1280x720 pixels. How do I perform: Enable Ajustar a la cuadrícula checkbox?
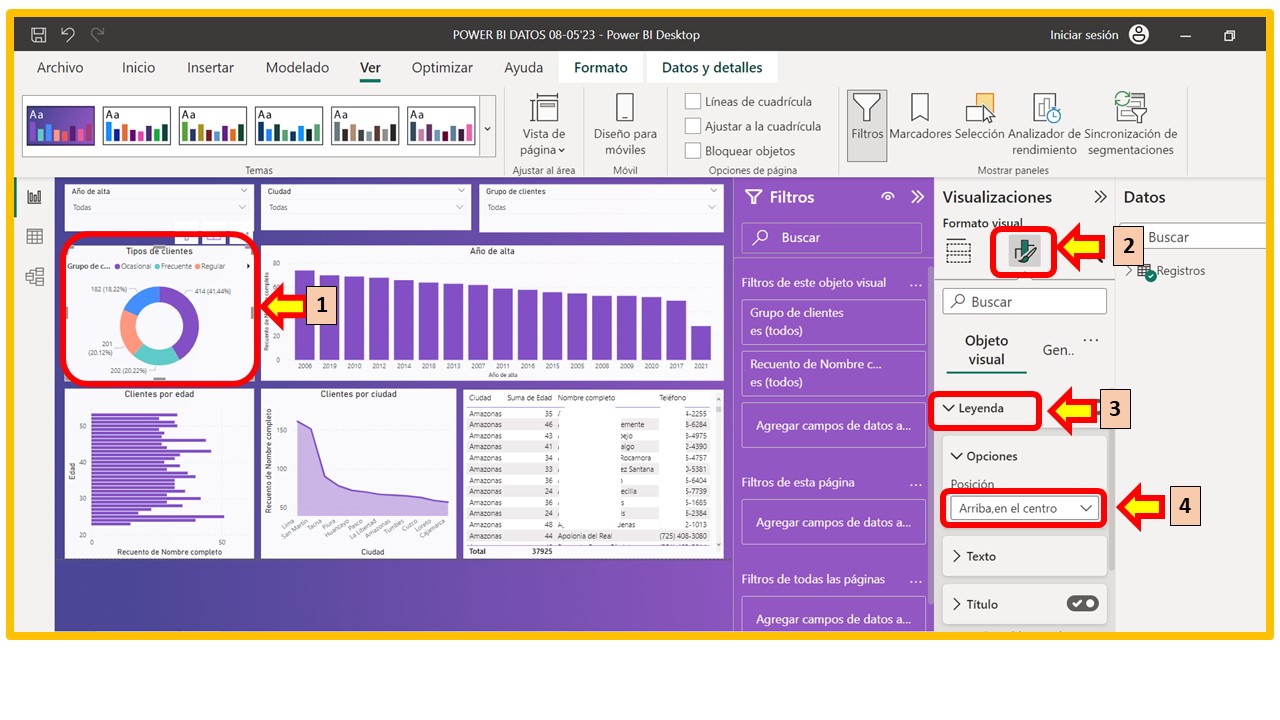coord(692,126)
